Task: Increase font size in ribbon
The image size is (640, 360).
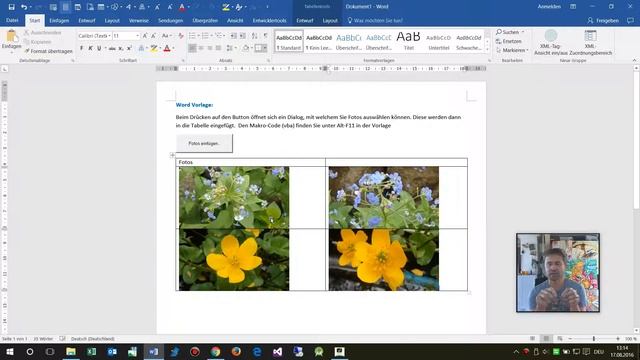Action: pyautogui.click(x=145, y=36)
